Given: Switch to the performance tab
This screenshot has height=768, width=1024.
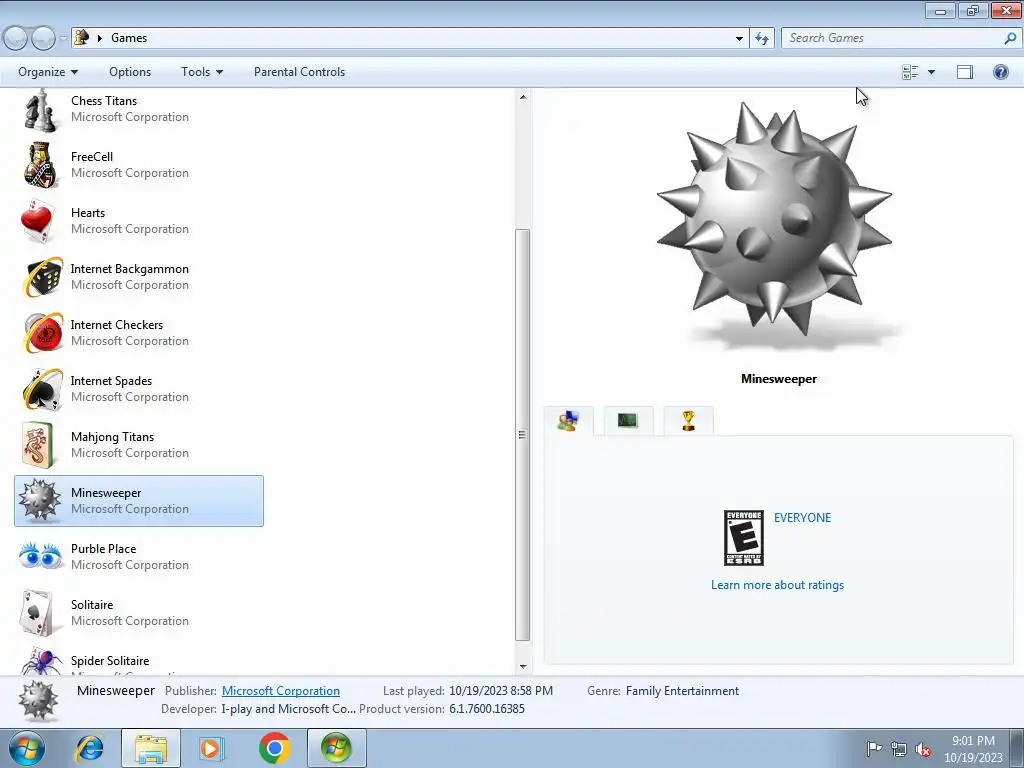Looking at the screenshot, I should (x=628, y=420).
